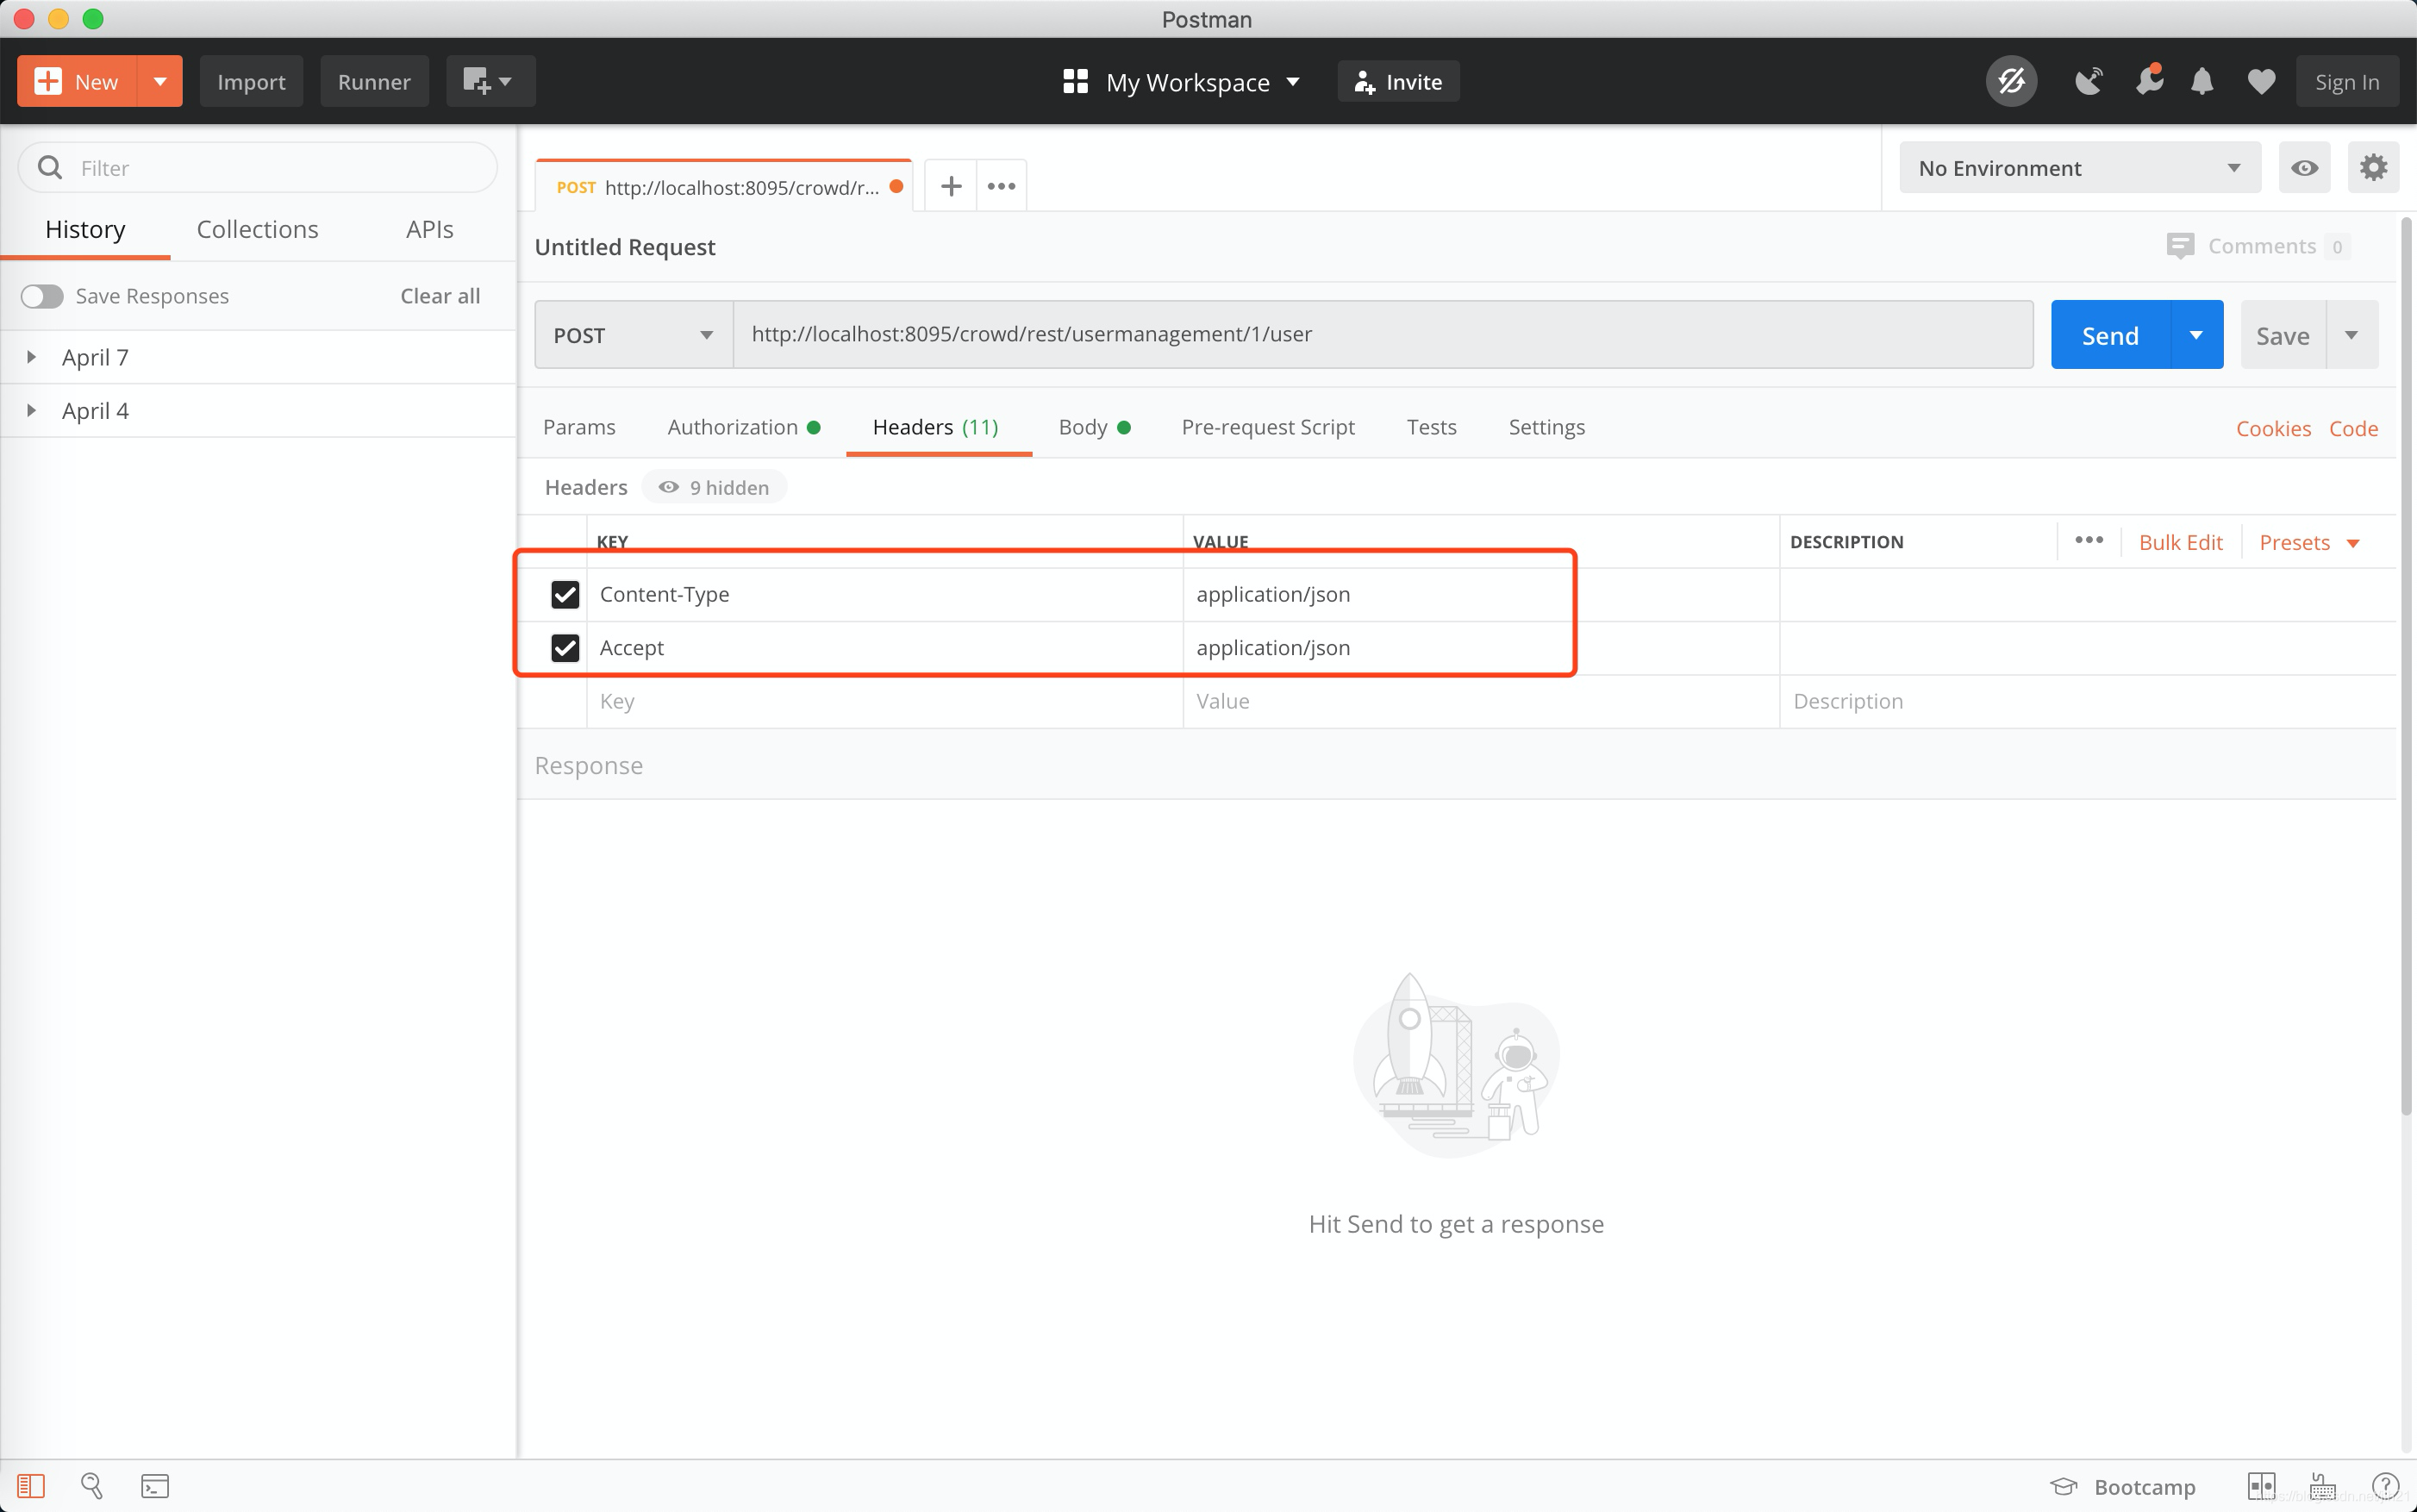
Task: Click the Comments speech bubble icon
Action: point(2180,246)
